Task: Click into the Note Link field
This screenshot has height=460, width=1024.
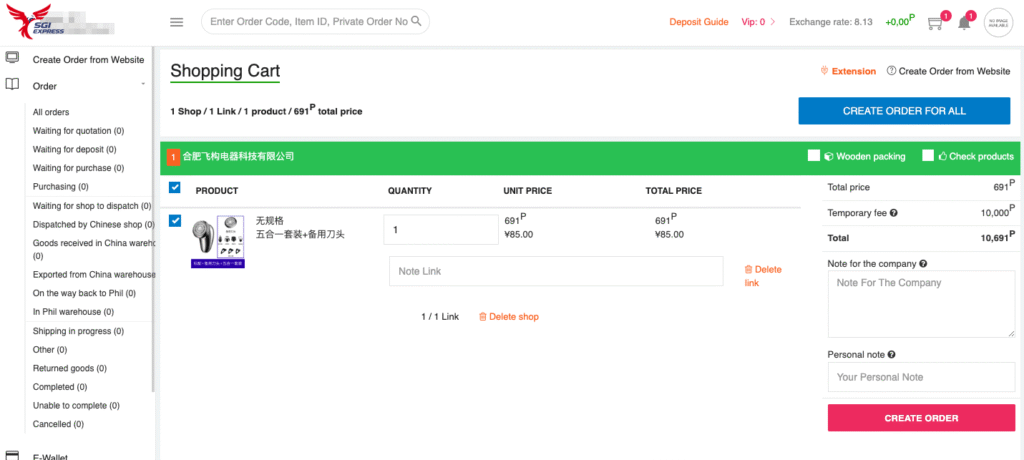Action: [x=555, y=272]
